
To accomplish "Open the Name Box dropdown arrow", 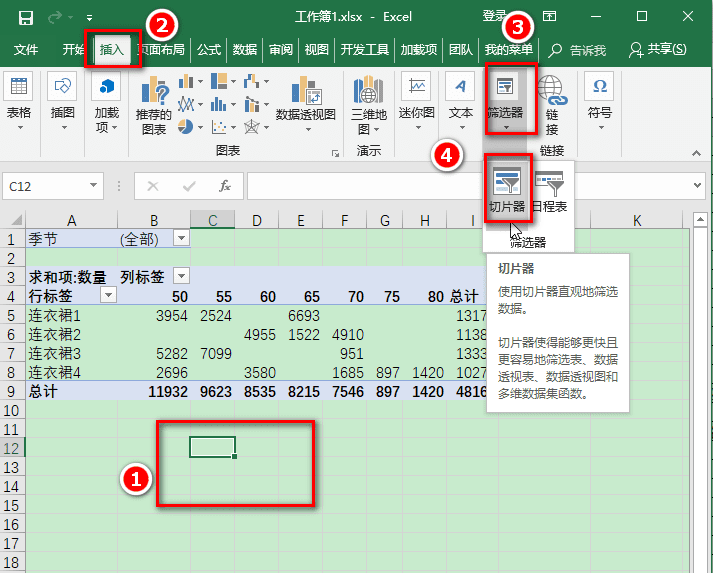I will [93, 185].
